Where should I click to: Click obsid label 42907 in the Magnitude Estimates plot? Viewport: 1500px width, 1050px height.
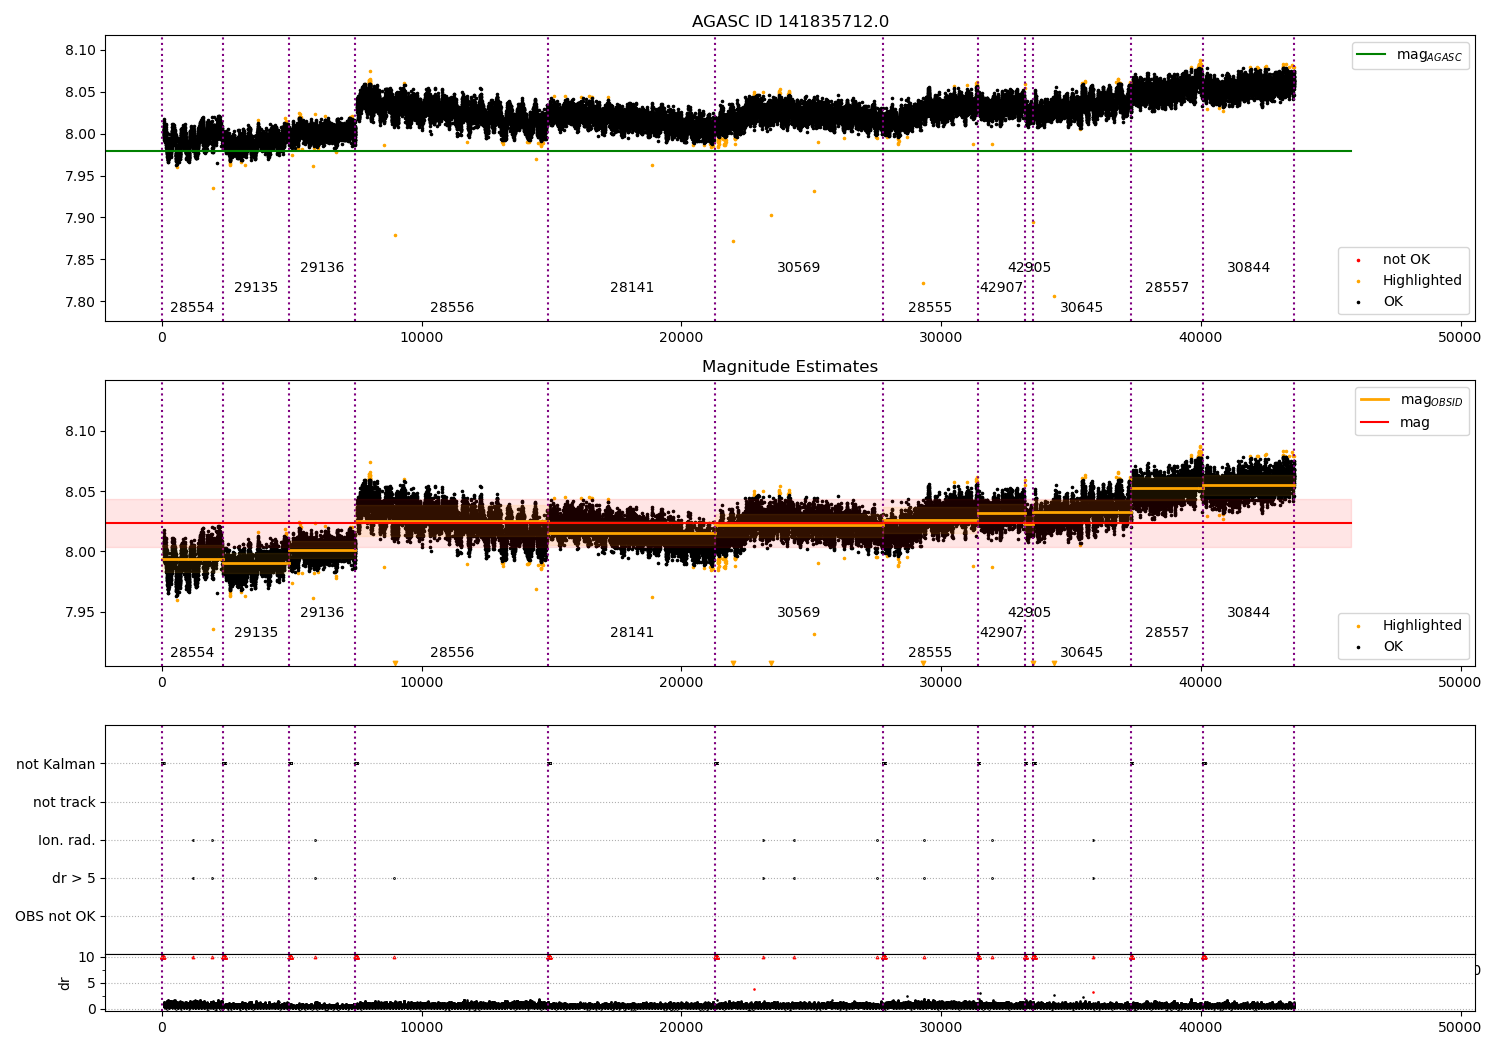[1002, 632]
